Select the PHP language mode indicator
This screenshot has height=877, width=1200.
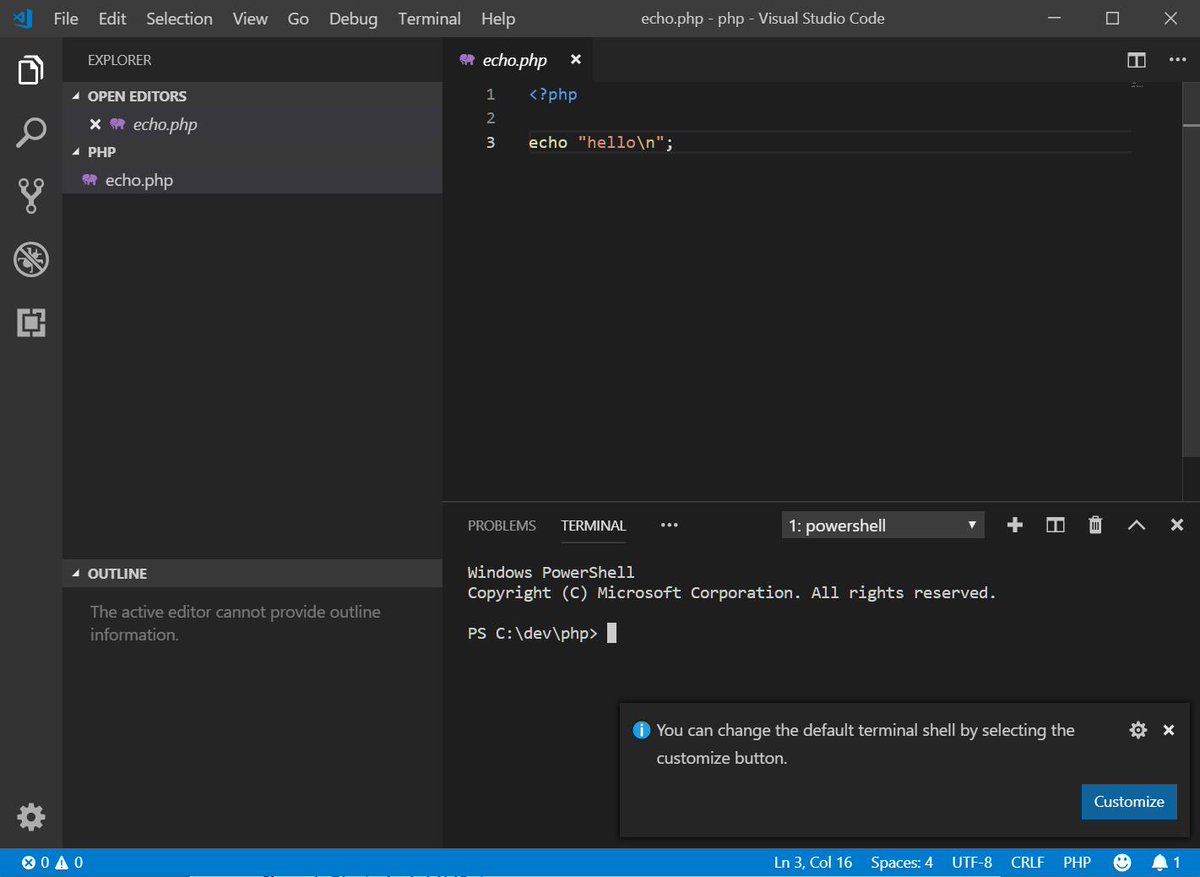point(1076,861)
